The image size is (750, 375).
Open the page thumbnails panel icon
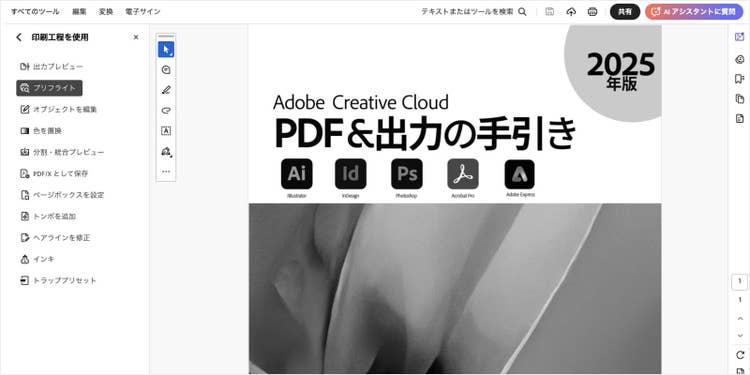(739, 99)
